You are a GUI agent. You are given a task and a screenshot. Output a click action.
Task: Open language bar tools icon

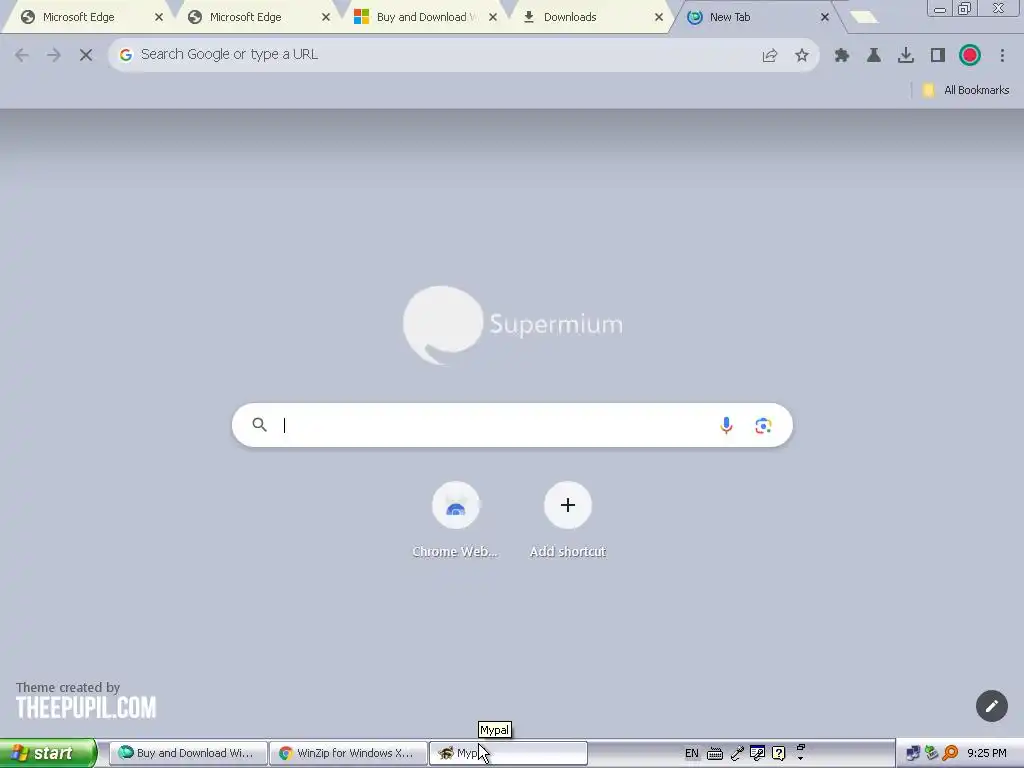[758, 754]
